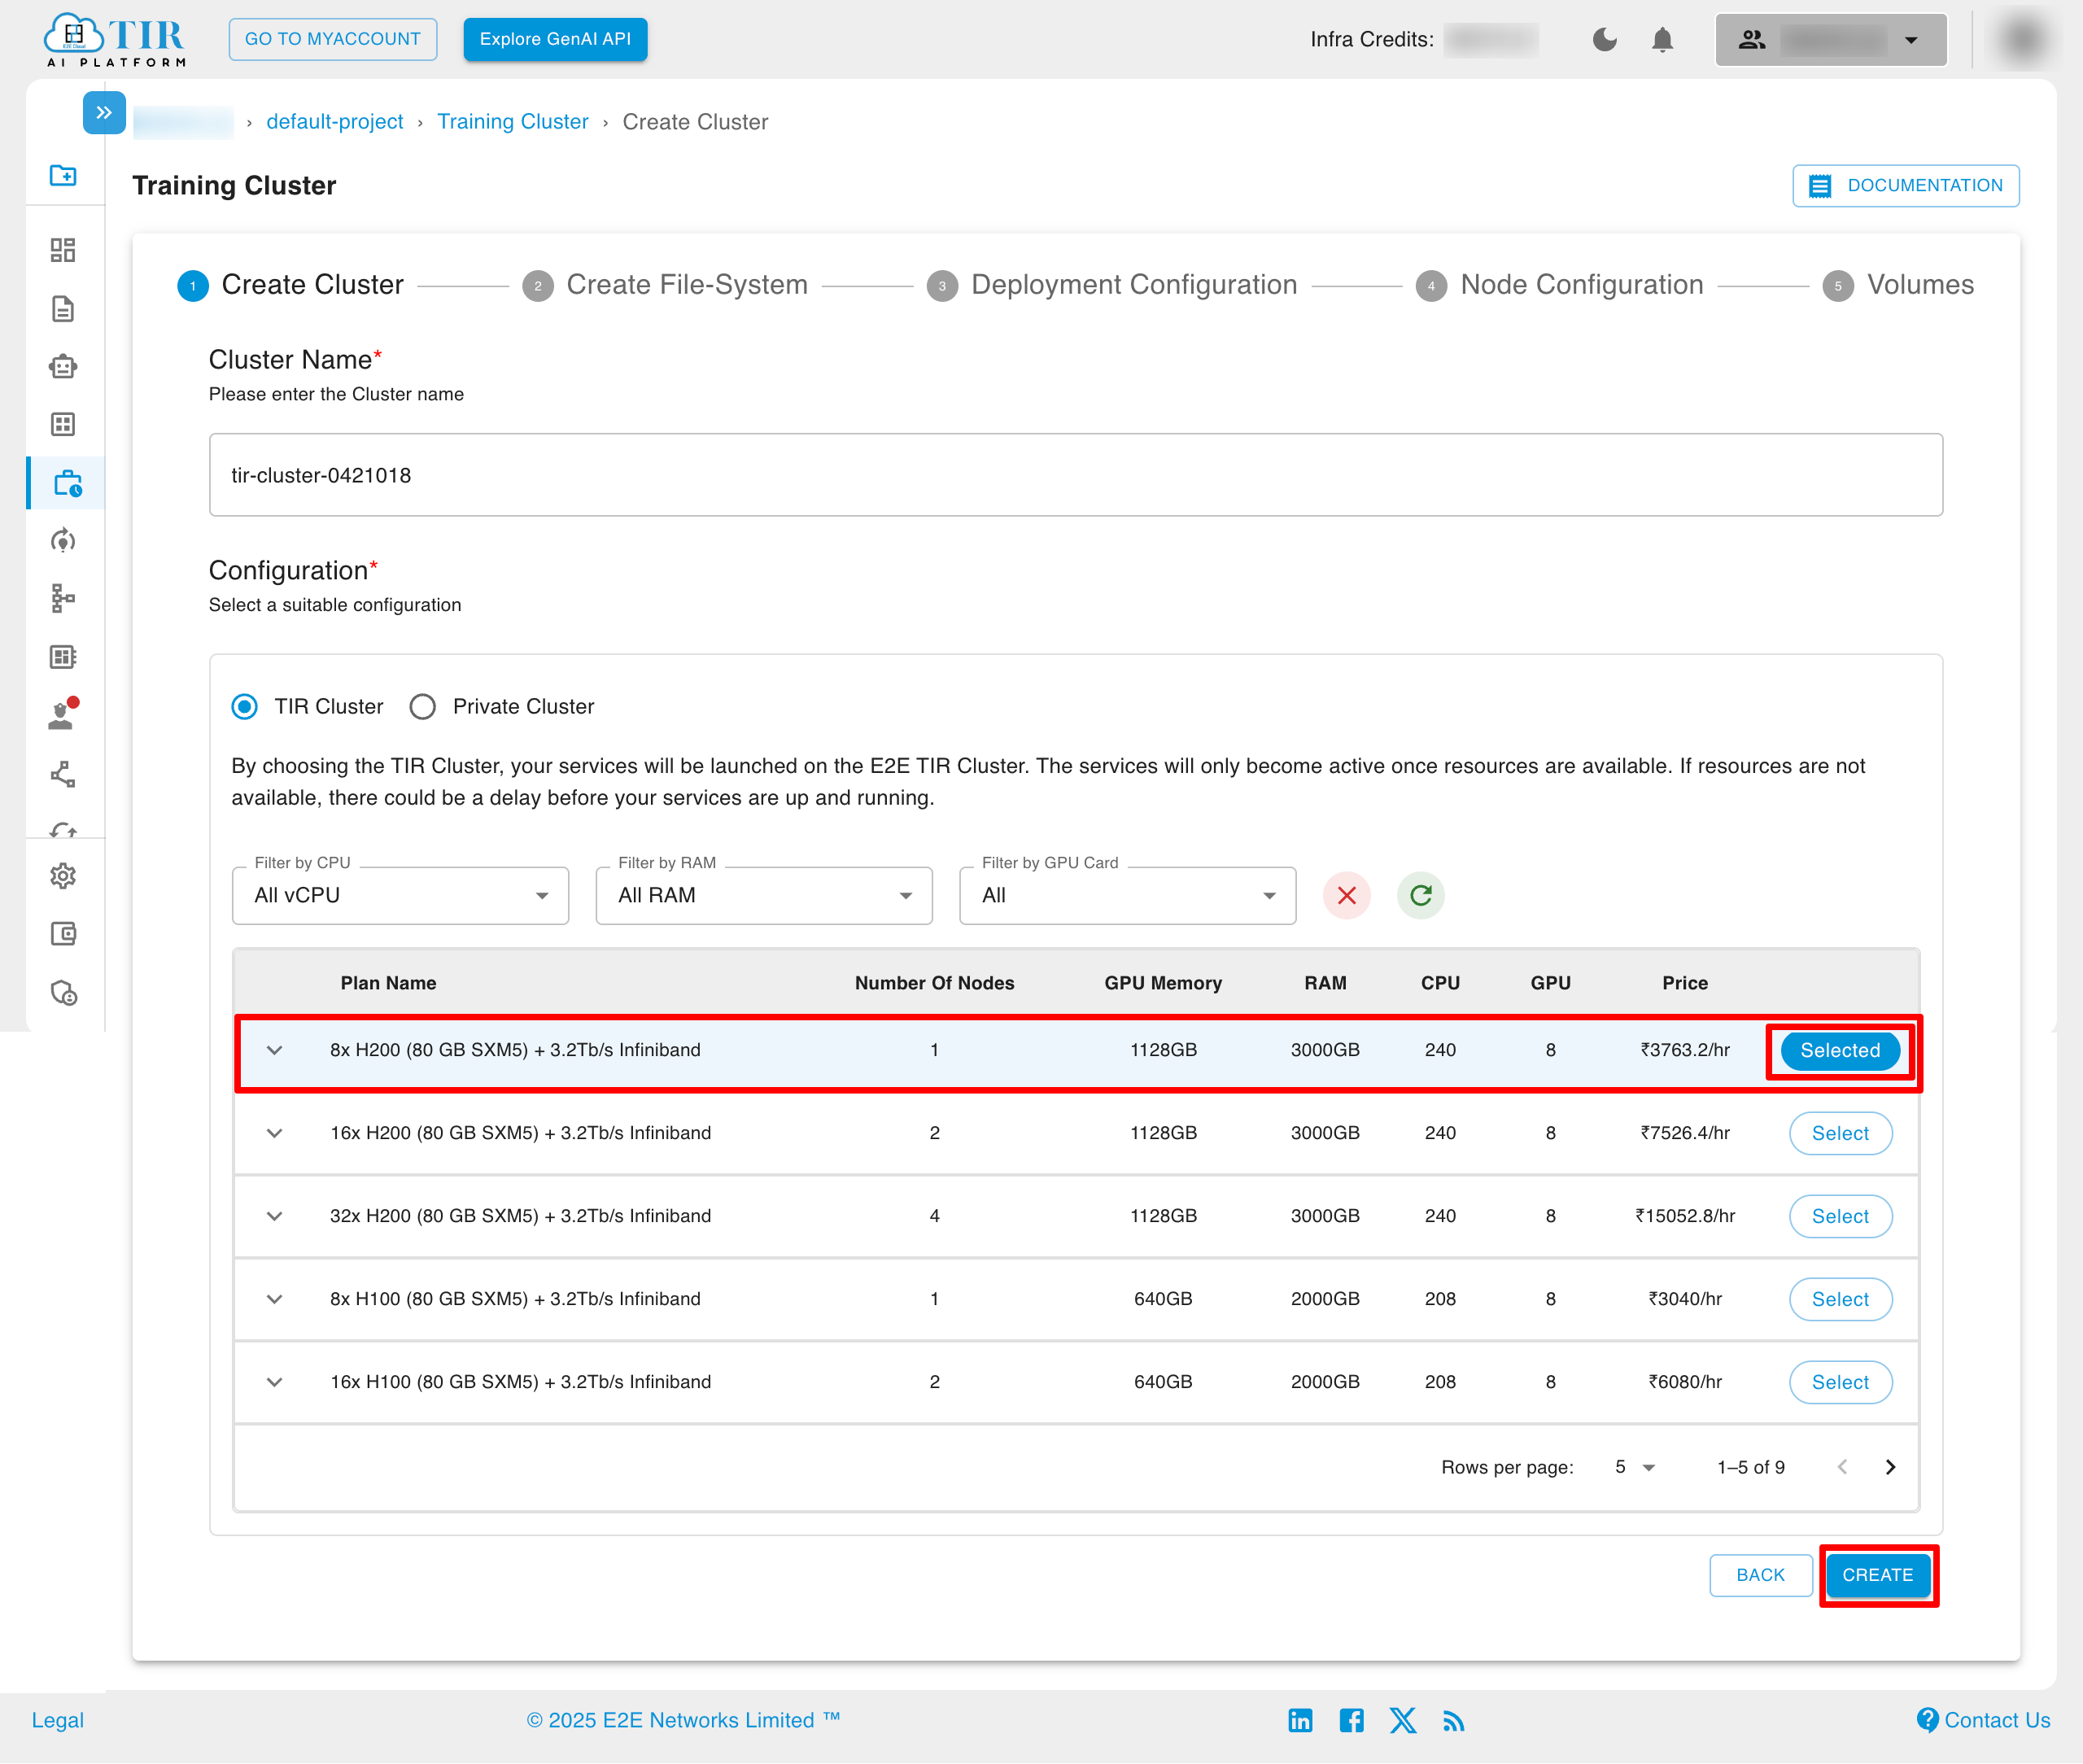
Task: Open the pipeline tree sidebar icon
Action: pos(63,598)
